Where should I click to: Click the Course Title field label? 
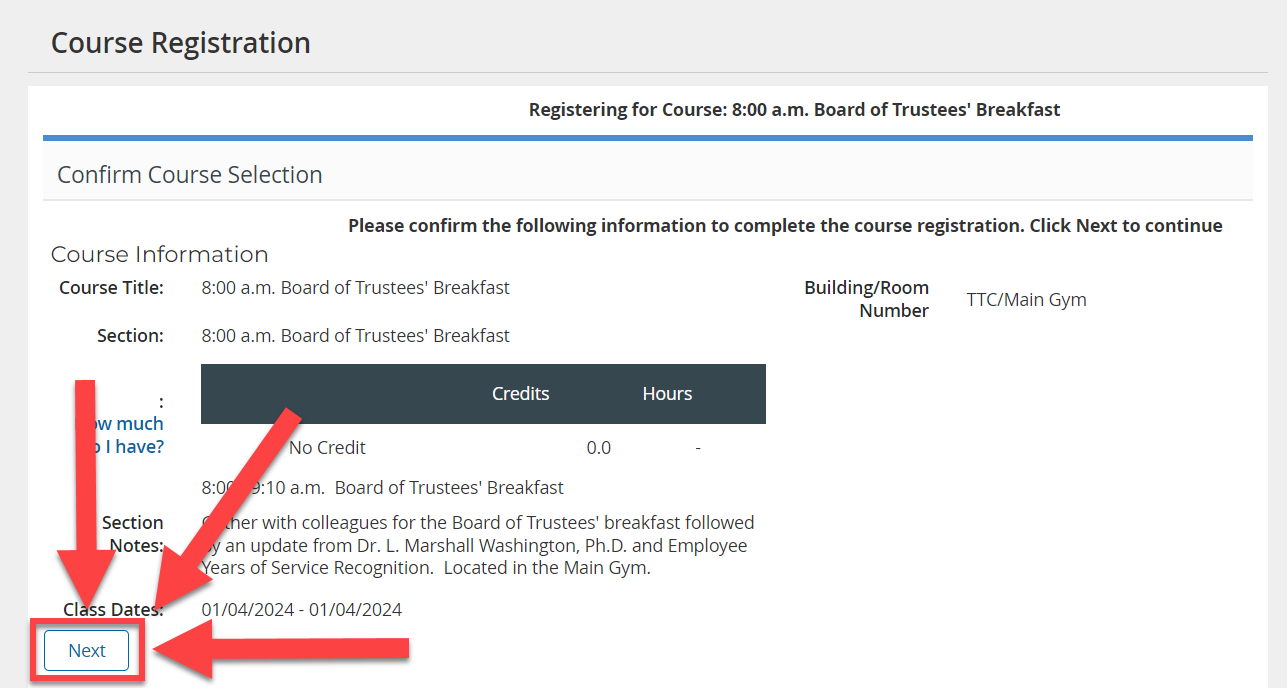(x=111, y=288)
